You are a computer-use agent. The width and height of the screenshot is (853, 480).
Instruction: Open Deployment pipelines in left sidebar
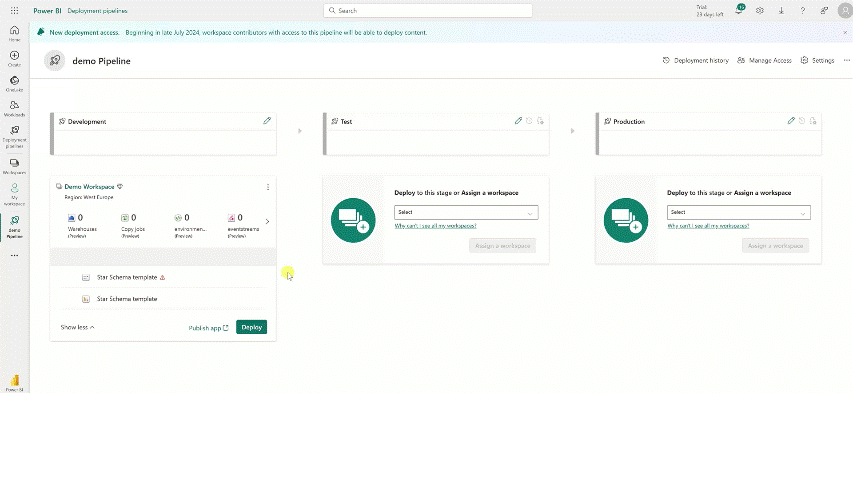(x=14, y=134)
